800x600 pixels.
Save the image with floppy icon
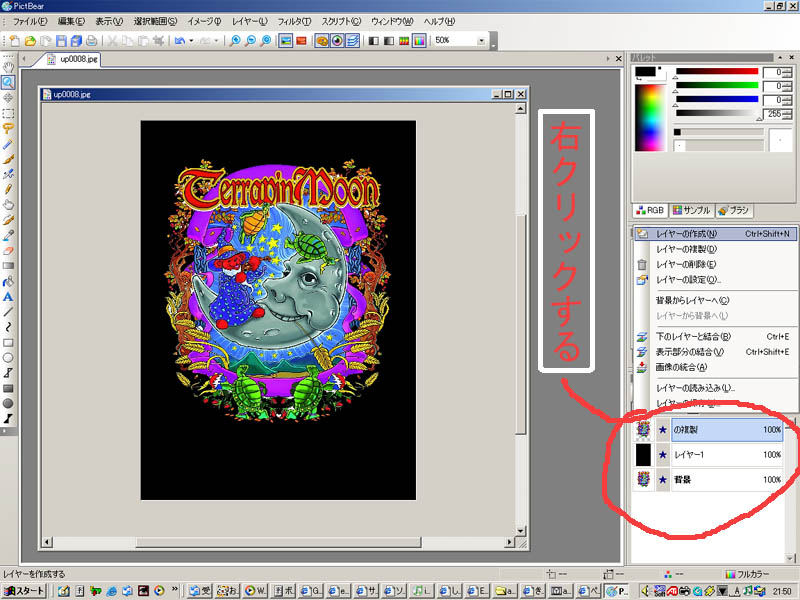(61, 41)
